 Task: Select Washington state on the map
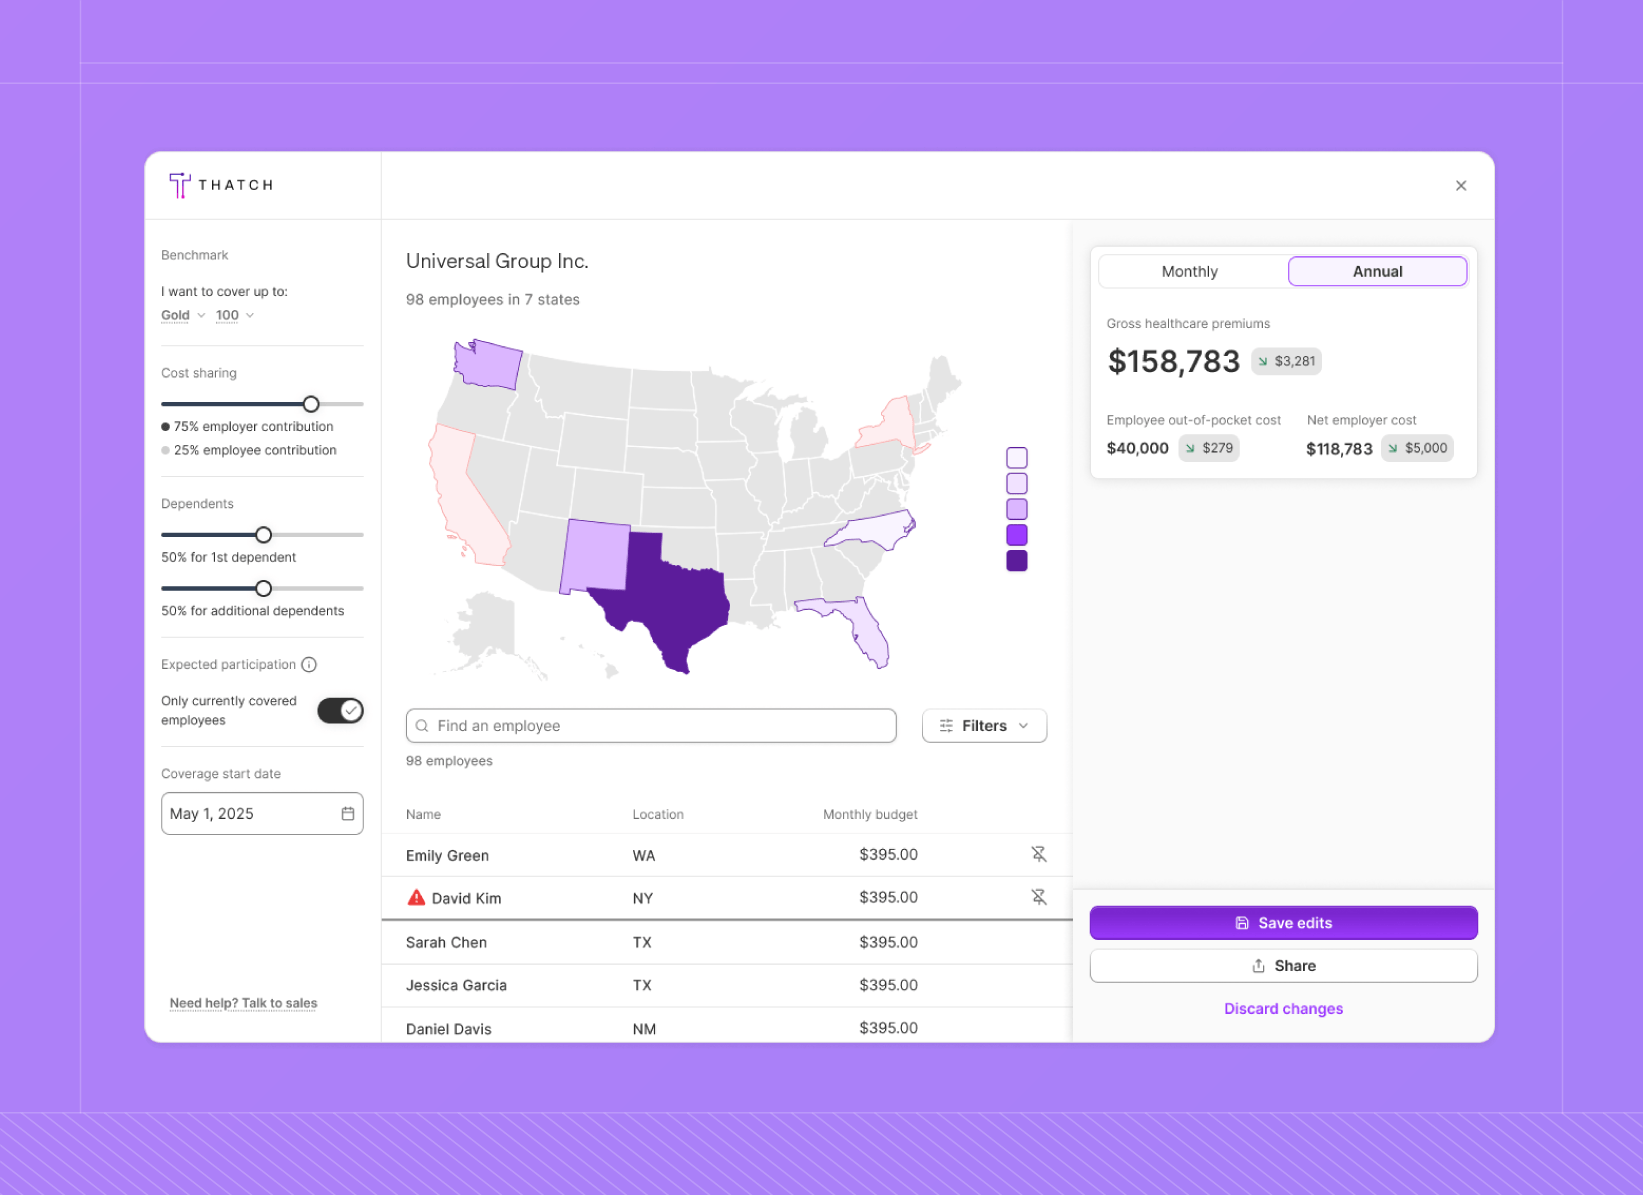[x=489, y=365]
